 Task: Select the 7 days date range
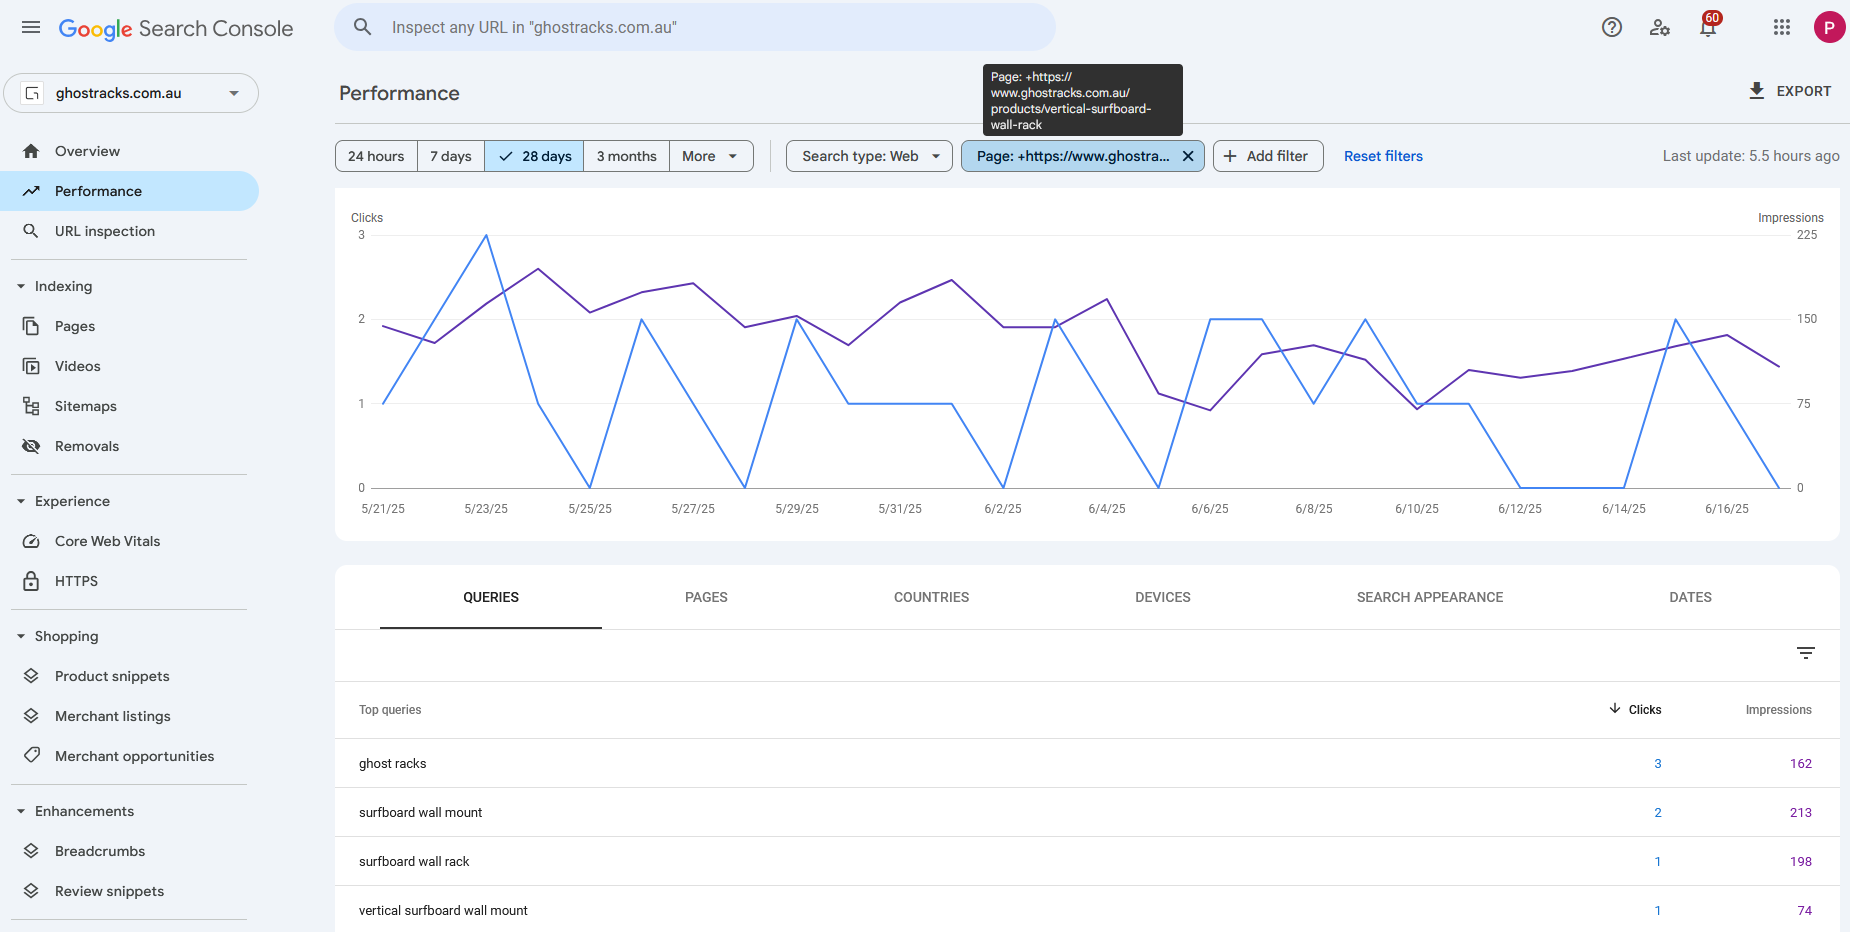point(451,156)
